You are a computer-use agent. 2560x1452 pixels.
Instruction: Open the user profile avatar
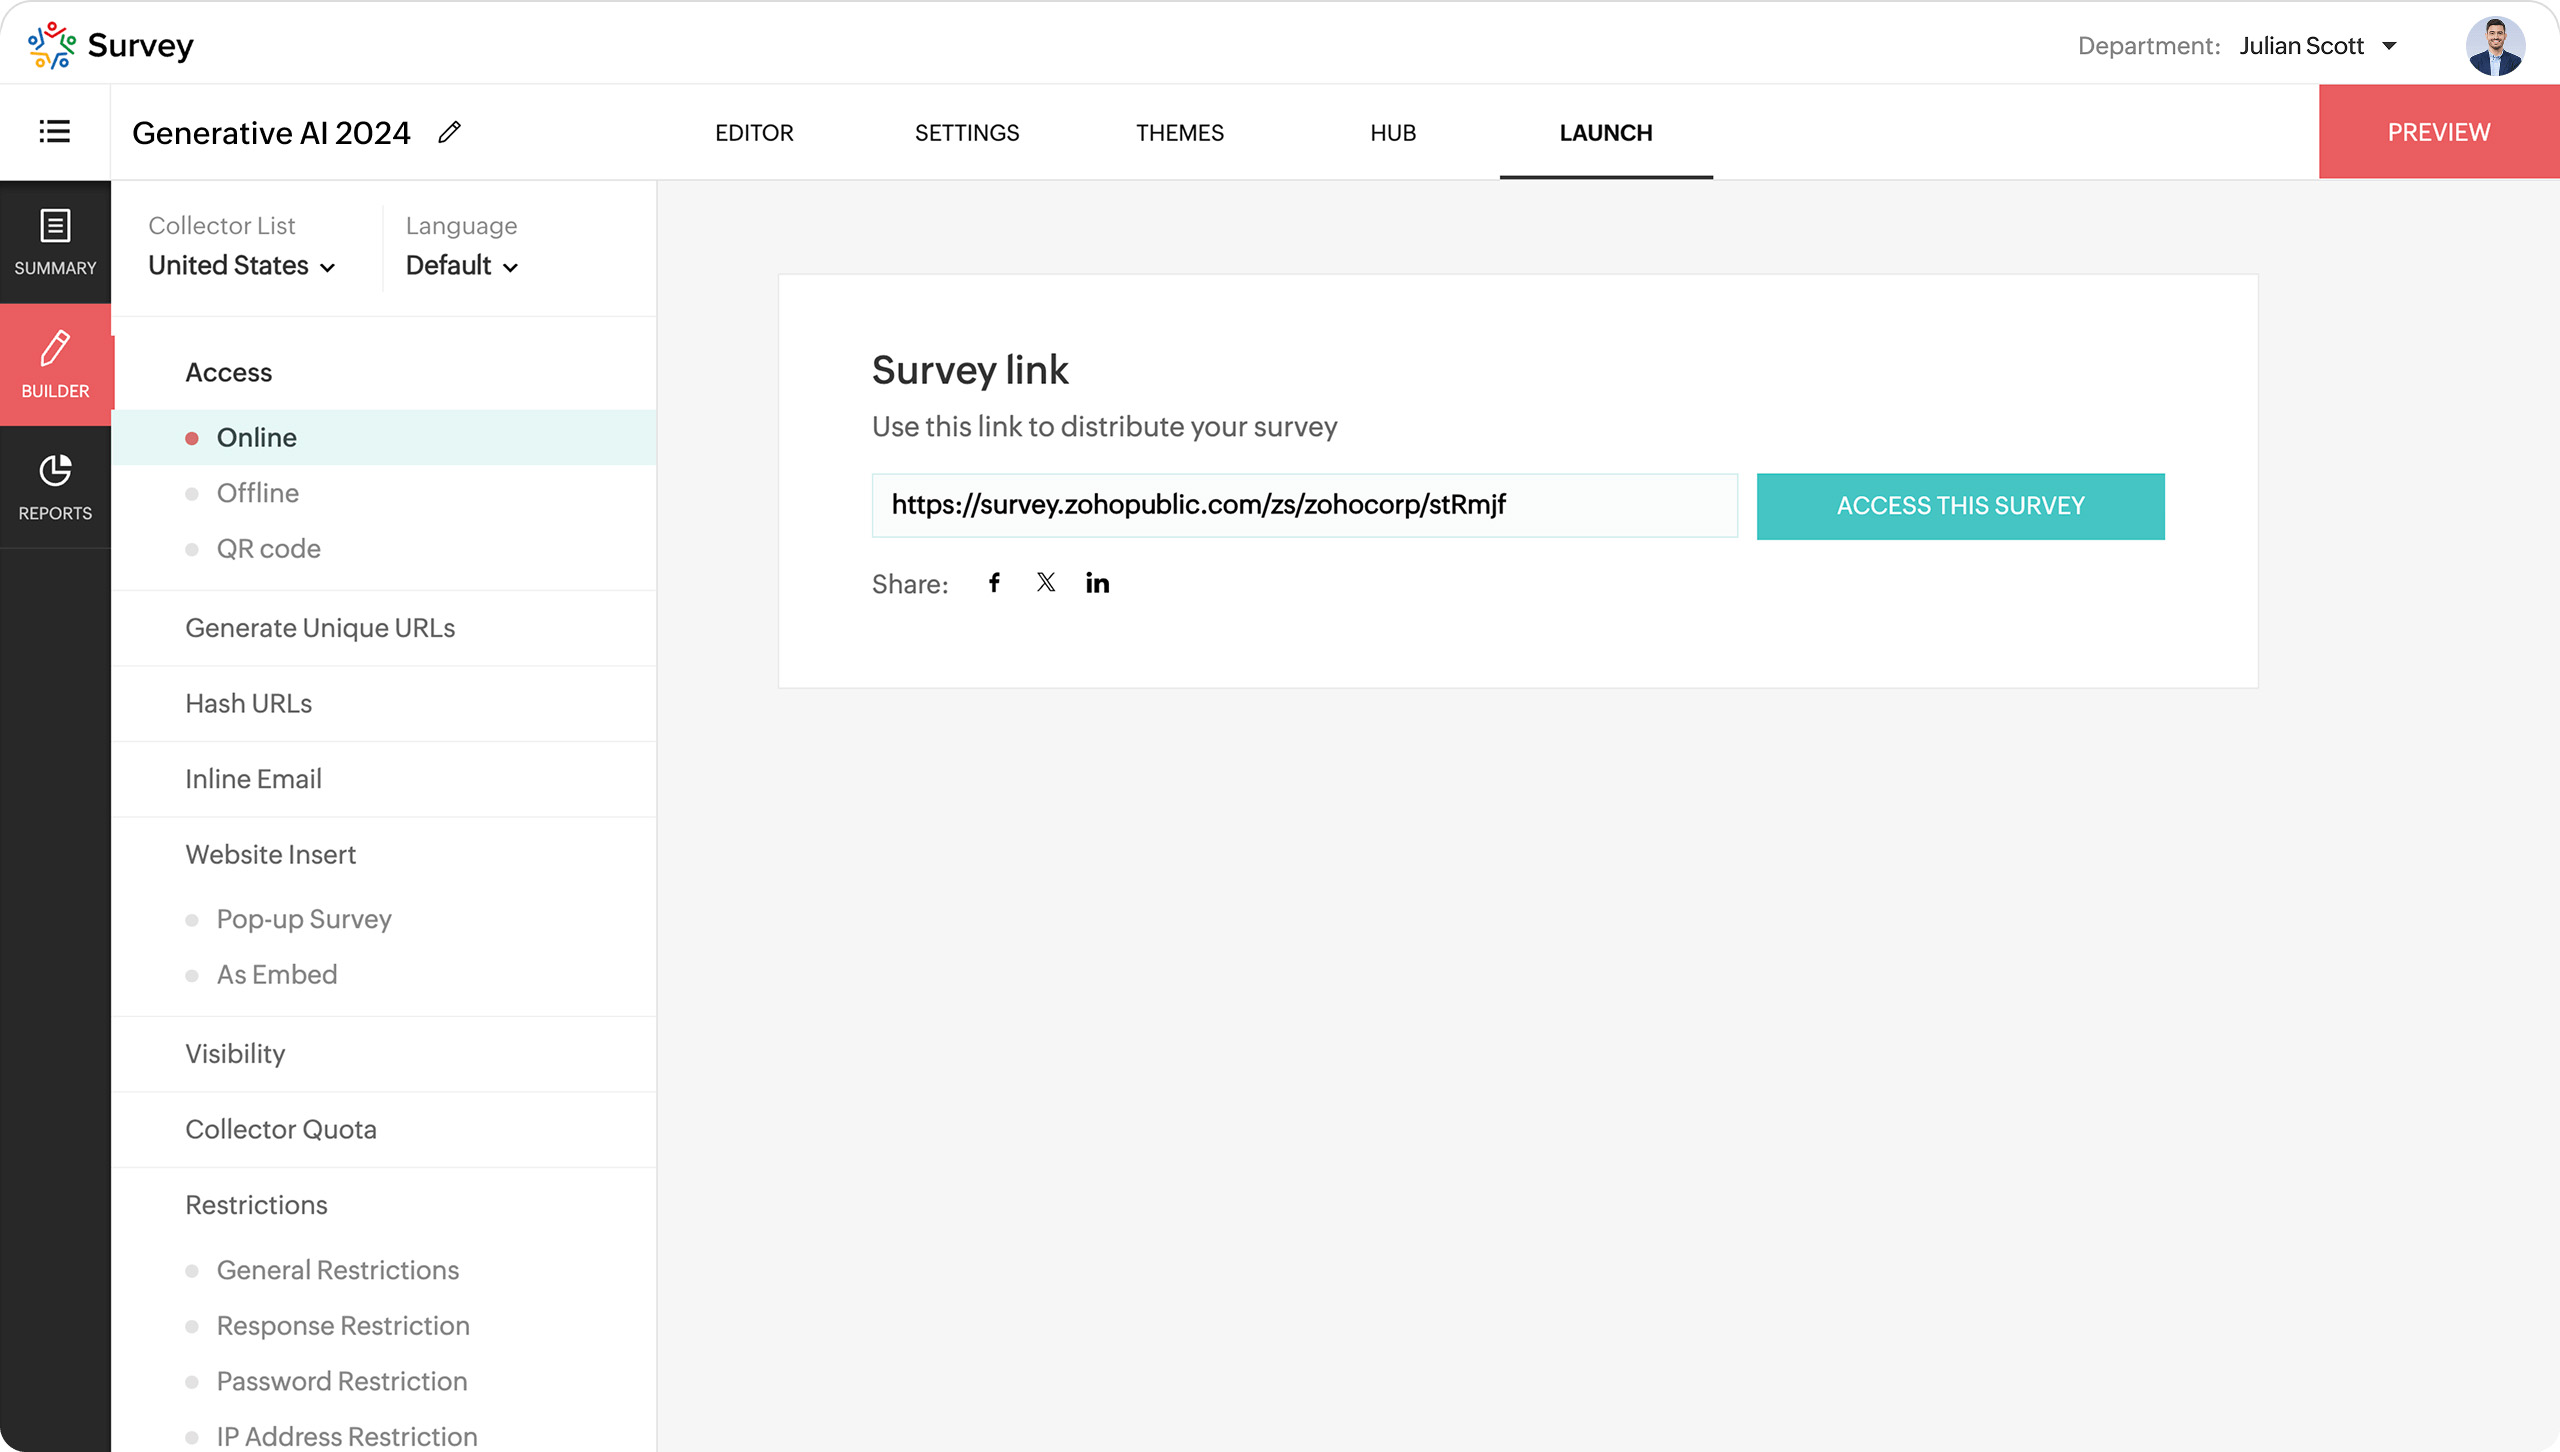[2495, 46]
